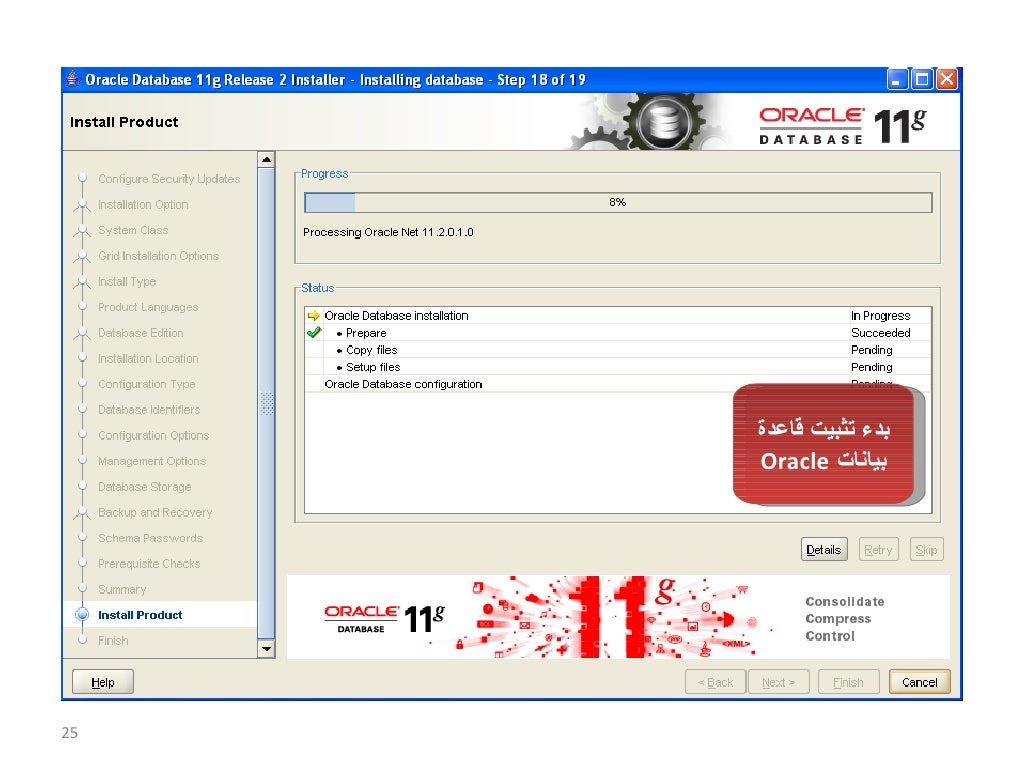Image resolution: width=1024 pixels, height=768 pixels.
Task: Minimize the installer window
Action: tap(897, 80)
